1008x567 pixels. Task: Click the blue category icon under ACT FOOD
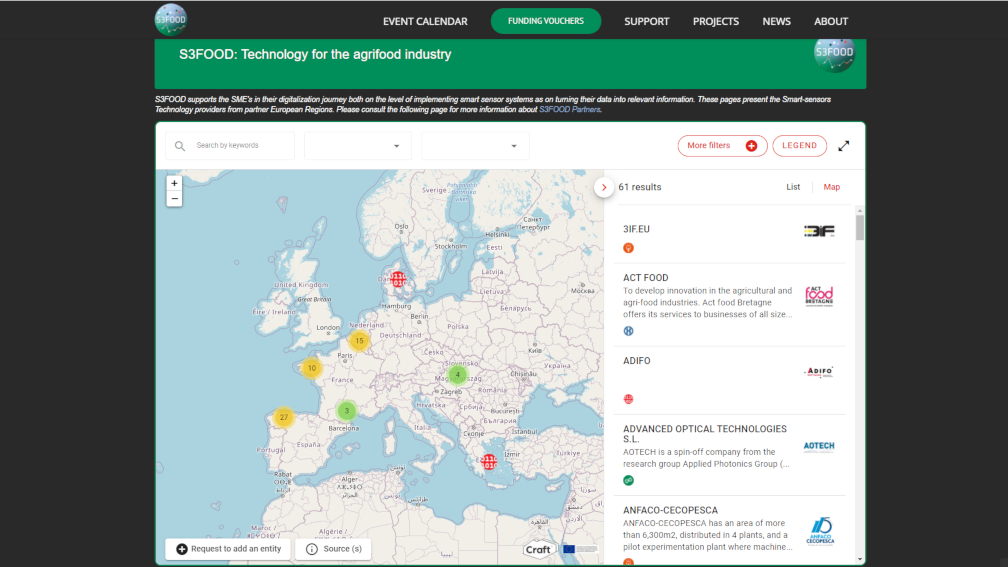click(x=629, y=331)
